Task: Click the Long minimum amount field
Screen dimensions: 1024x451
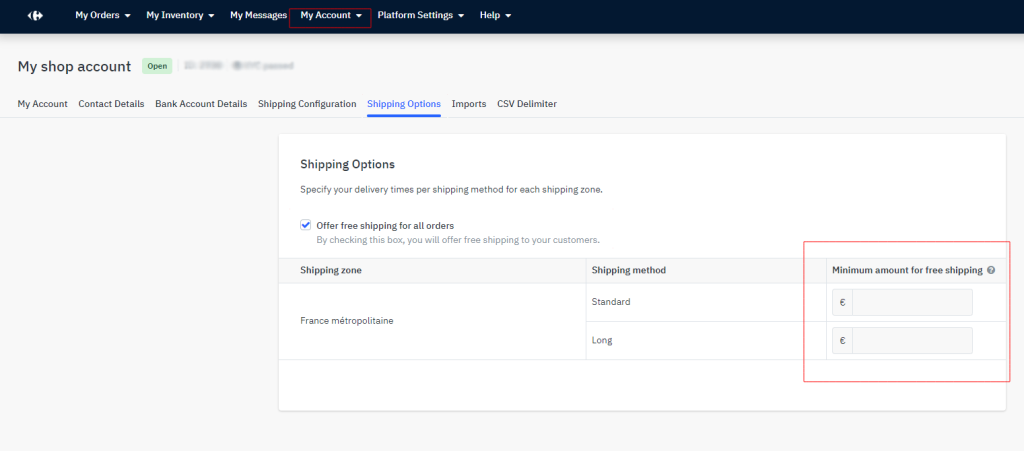Action: [x=911, y=340]
